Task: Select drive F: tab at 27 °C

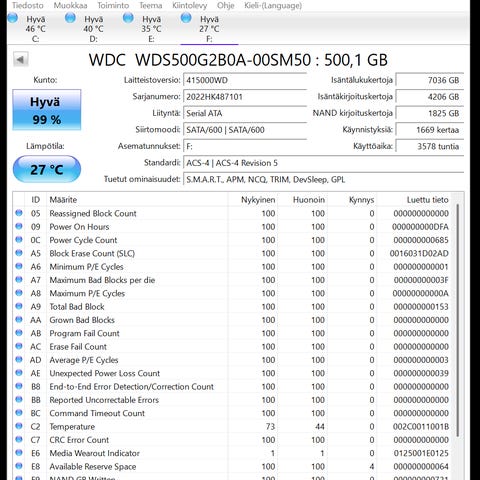Action: pyautogui.click(x=209, y=28)
